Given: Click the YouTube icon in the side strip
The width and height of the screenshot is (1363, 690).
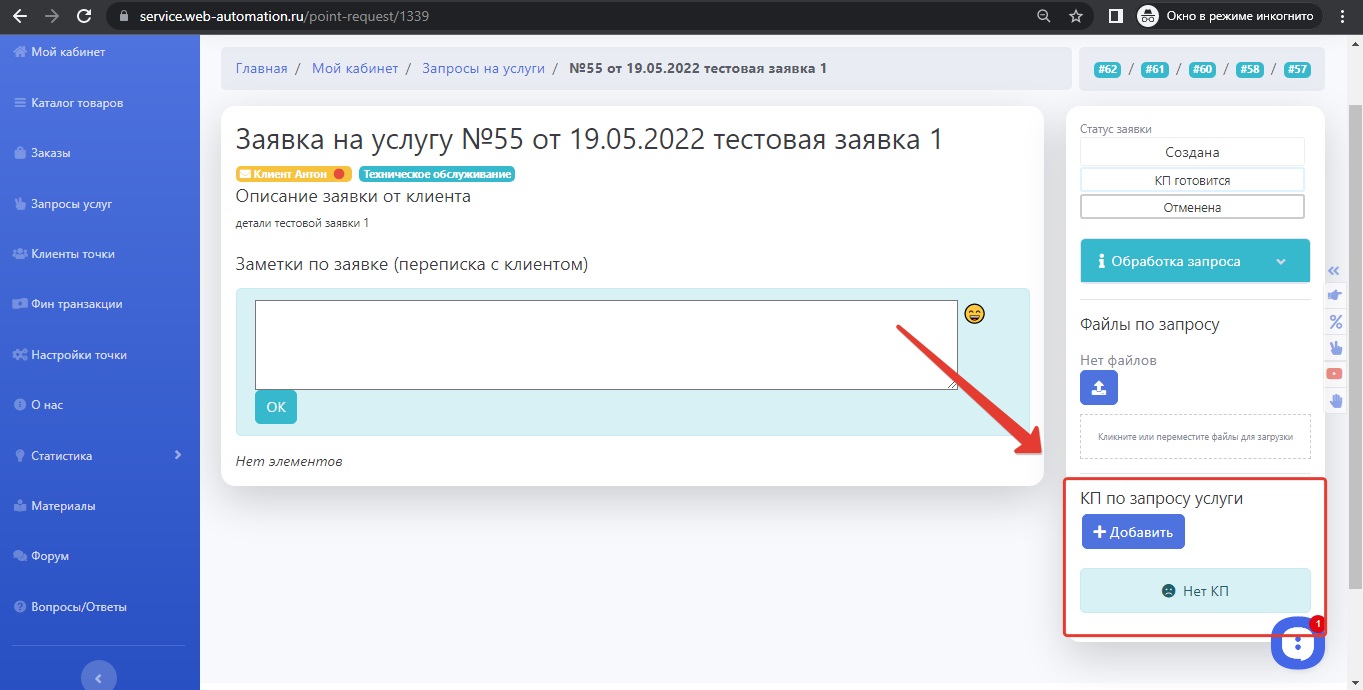Looking at the screenshot, I should [1335, 374].
